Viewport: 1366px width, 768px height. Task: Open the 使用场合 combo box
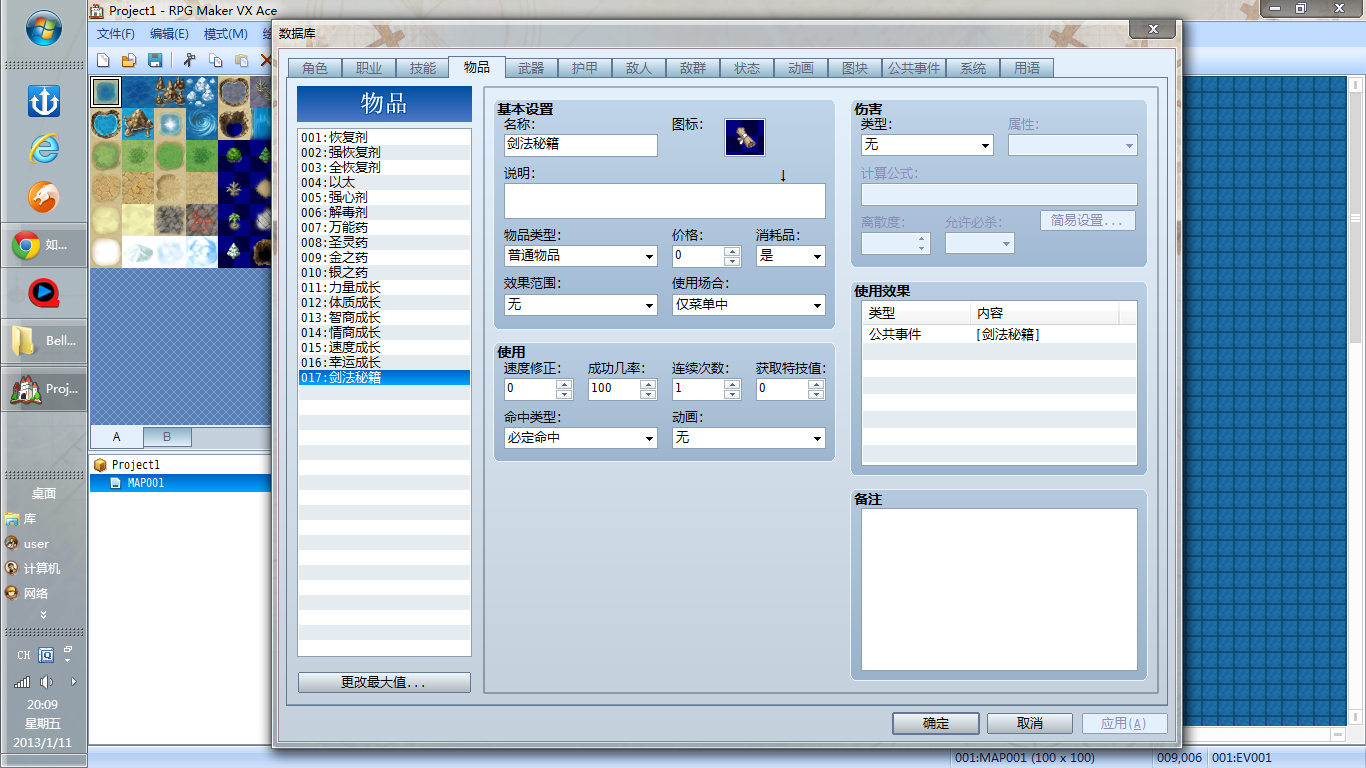click(749, 304)
